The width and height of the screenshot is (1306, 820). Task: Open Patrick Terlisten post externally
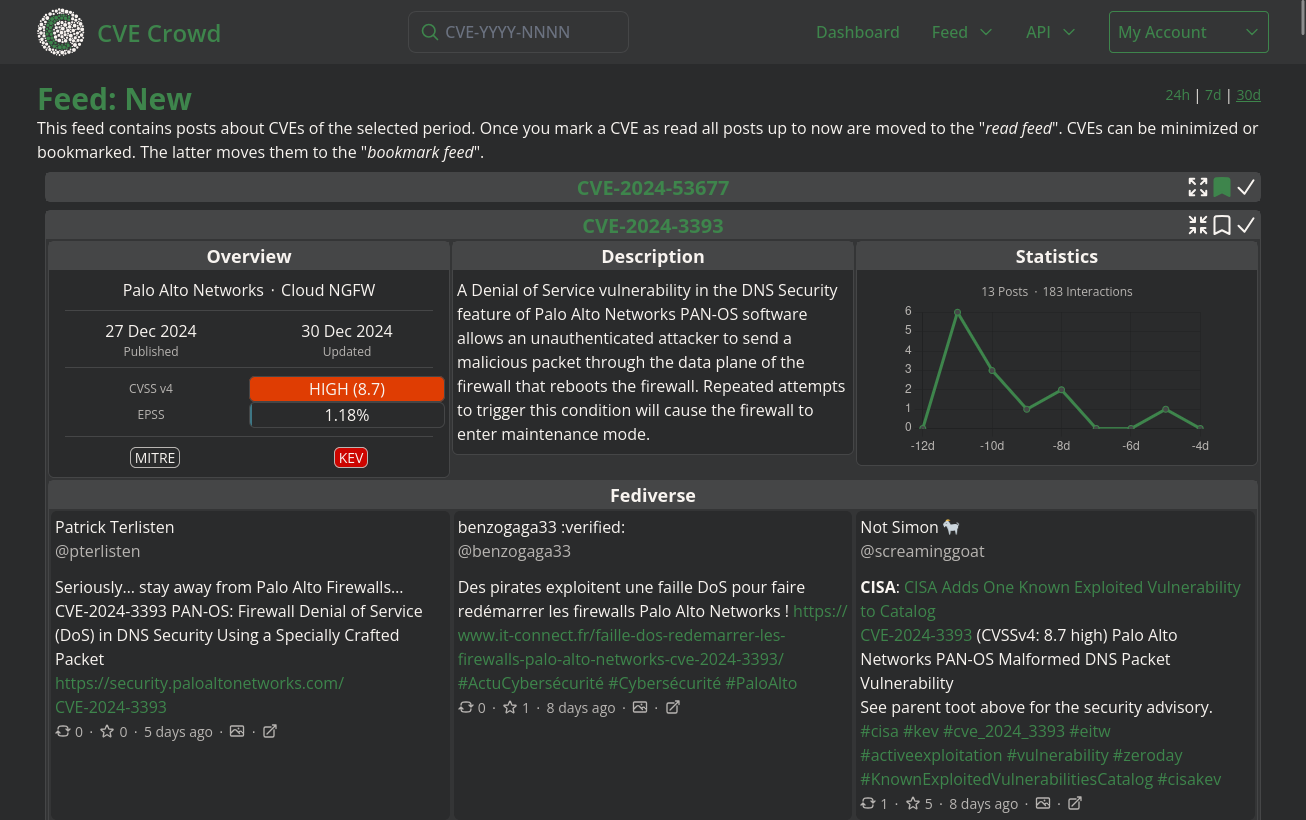(270, 731)
